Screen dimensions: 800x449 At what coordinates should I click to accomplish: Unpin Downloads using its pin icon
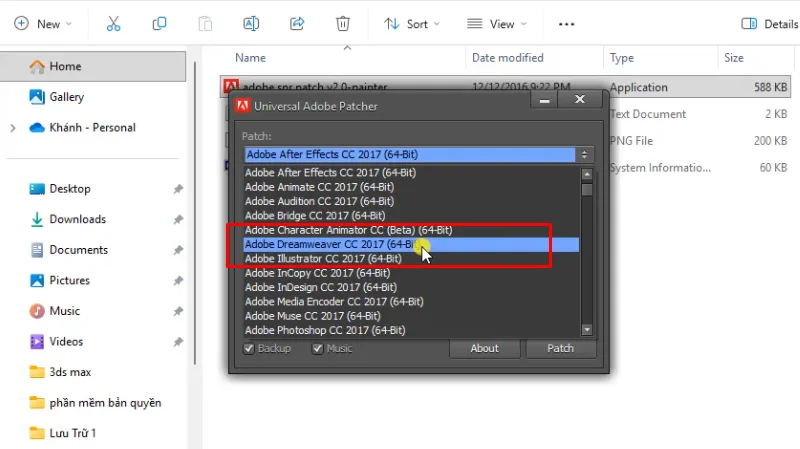[x=178, y=220]
